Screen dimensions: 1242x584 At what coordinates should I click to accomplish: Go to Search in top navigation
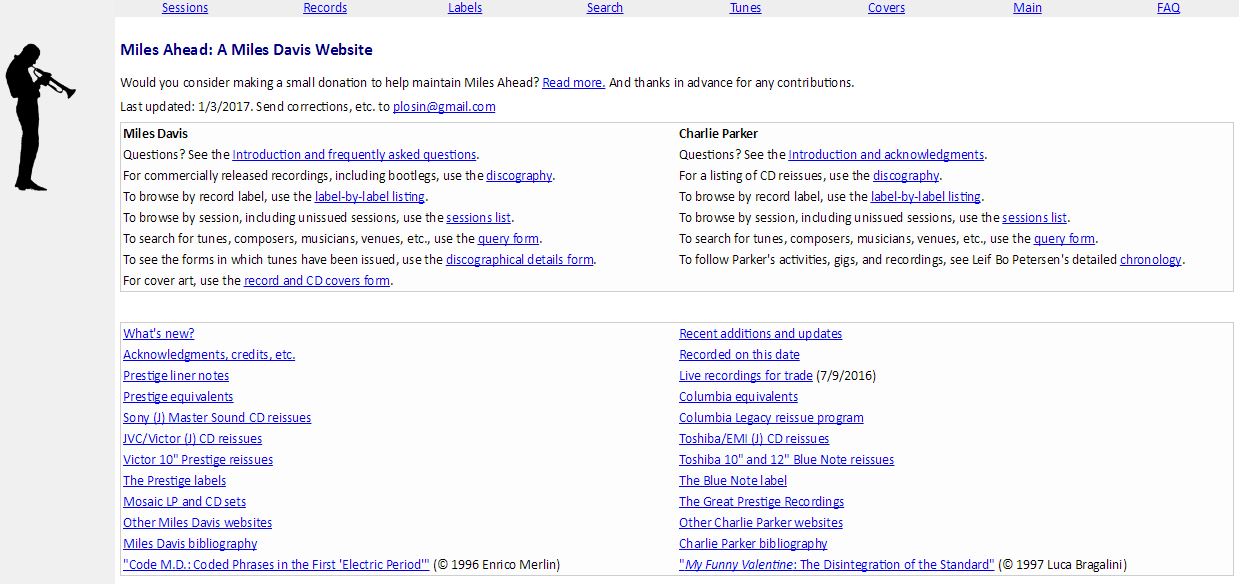(605, 8)
